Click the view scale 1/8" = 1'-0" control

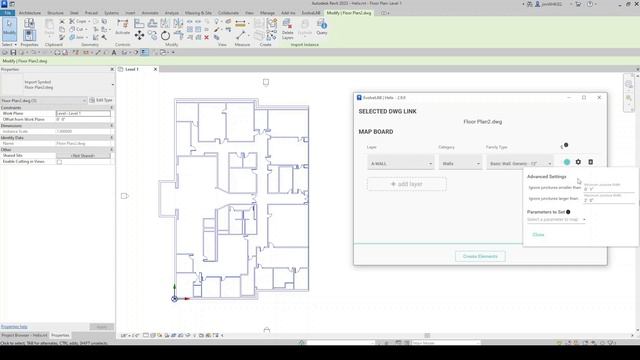(130, 336)
